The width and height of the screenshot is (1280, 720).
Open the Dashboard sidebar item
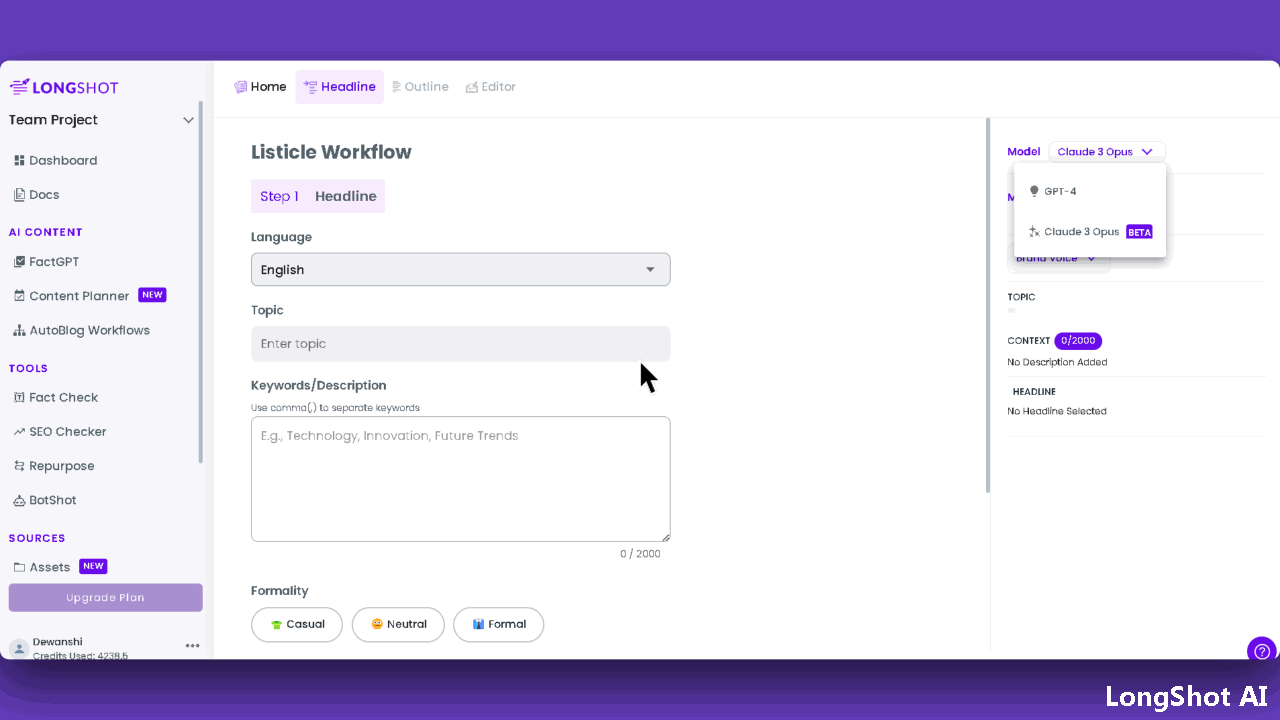point(55,160)
